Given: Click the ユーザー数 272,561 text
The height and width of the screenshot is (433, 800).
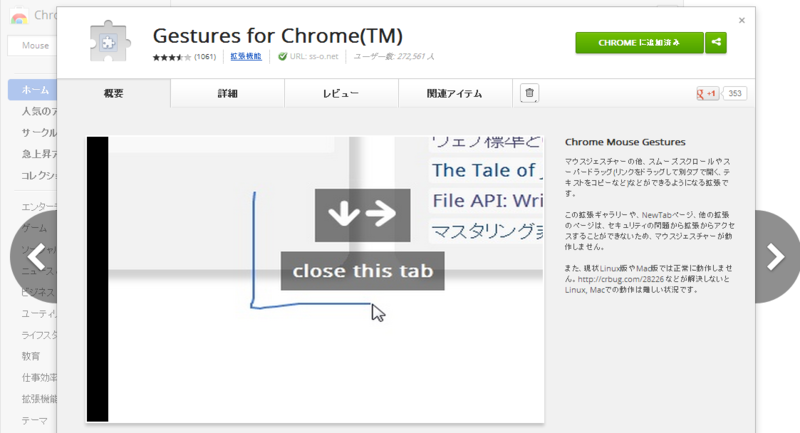Looking at the screenshot, I should [x=393, y=56].
